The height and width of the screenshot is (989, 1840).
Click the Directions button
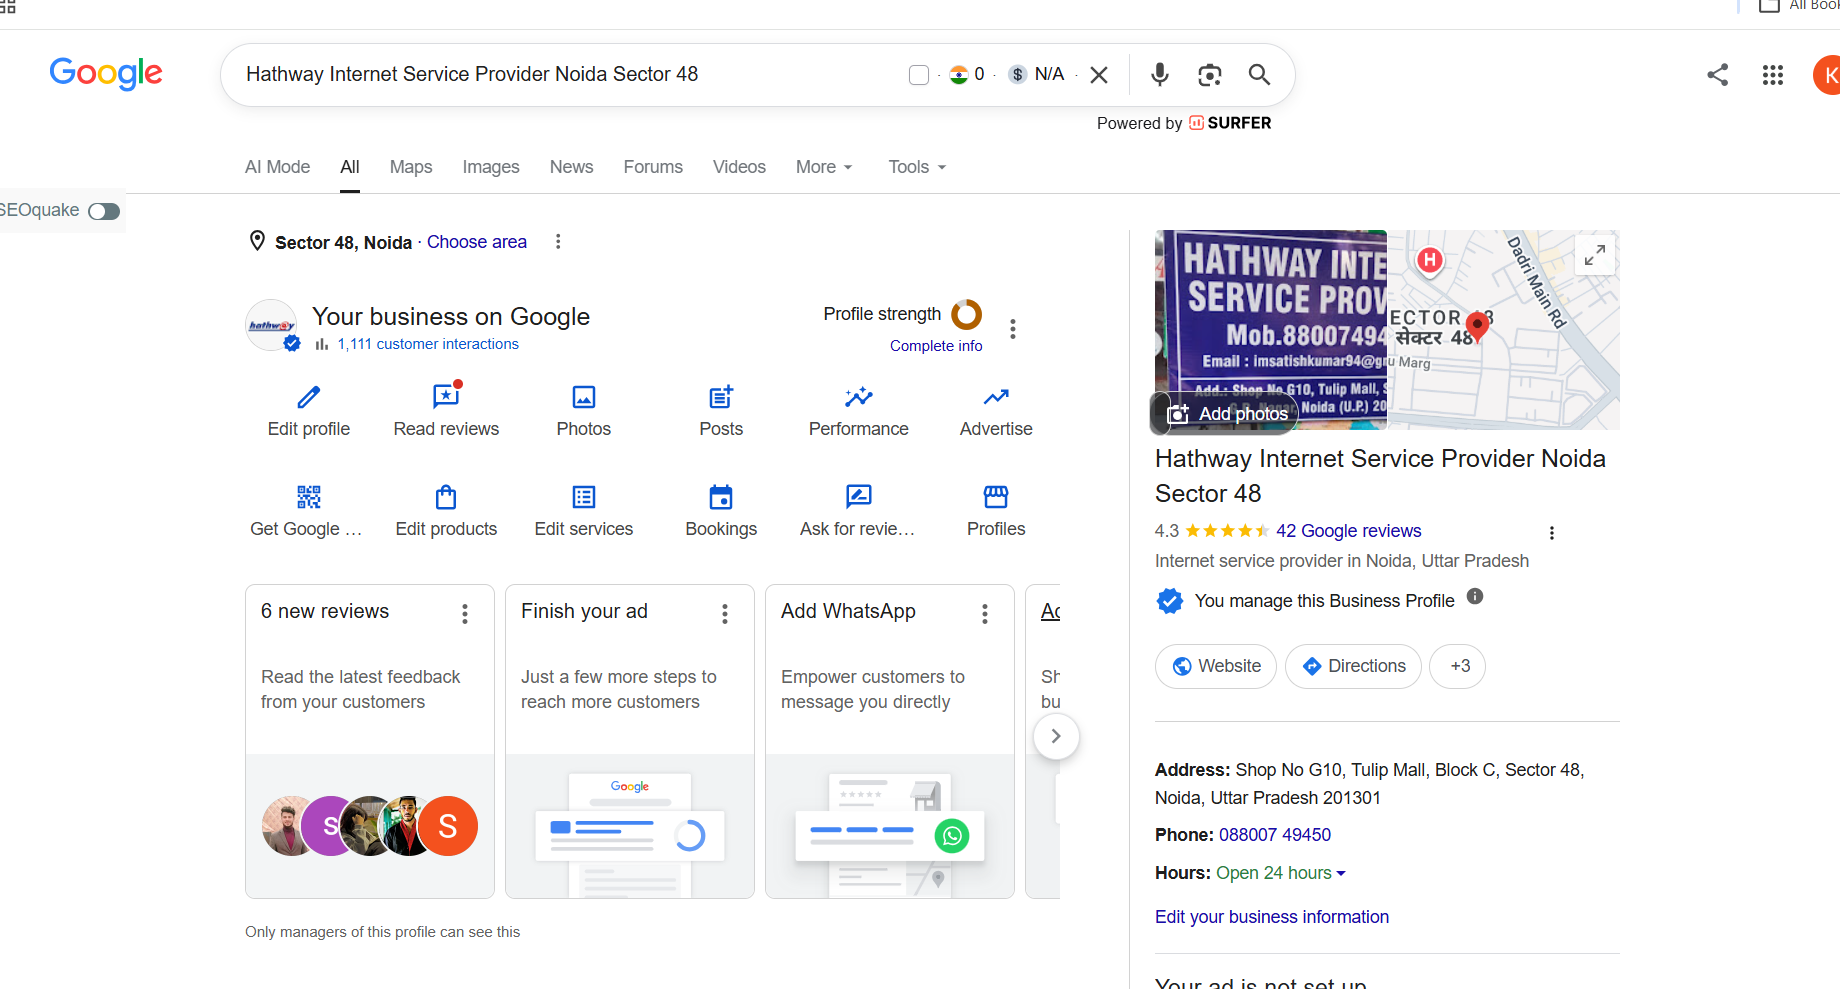pos(1353,666)
